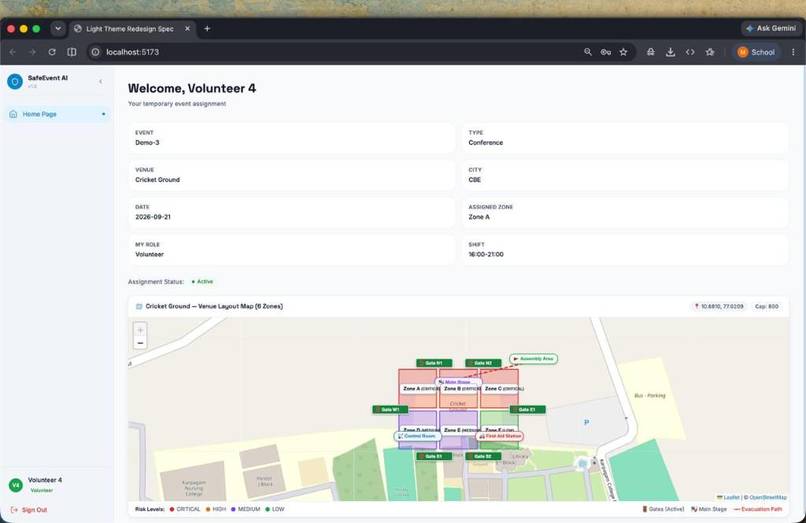Select the First Aid Station marker
806x523 pixels.
tap(500, 436)
